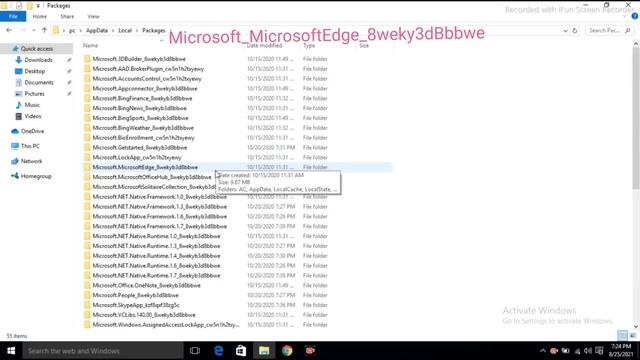The width and height of the screenshot is (640, 360).
Task: Select OneDrive in navigation pane
Action: 32,131
